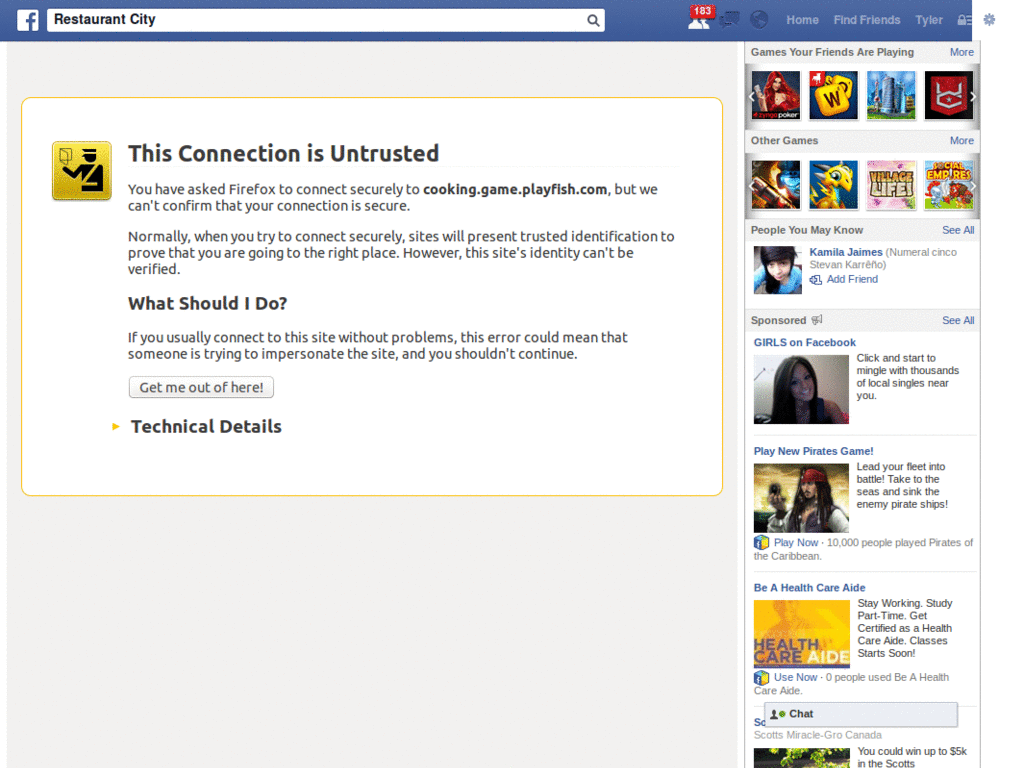Click the Scotts ad garden image
The width and height of the screenshot is (1024, 768).
point(801,758)
